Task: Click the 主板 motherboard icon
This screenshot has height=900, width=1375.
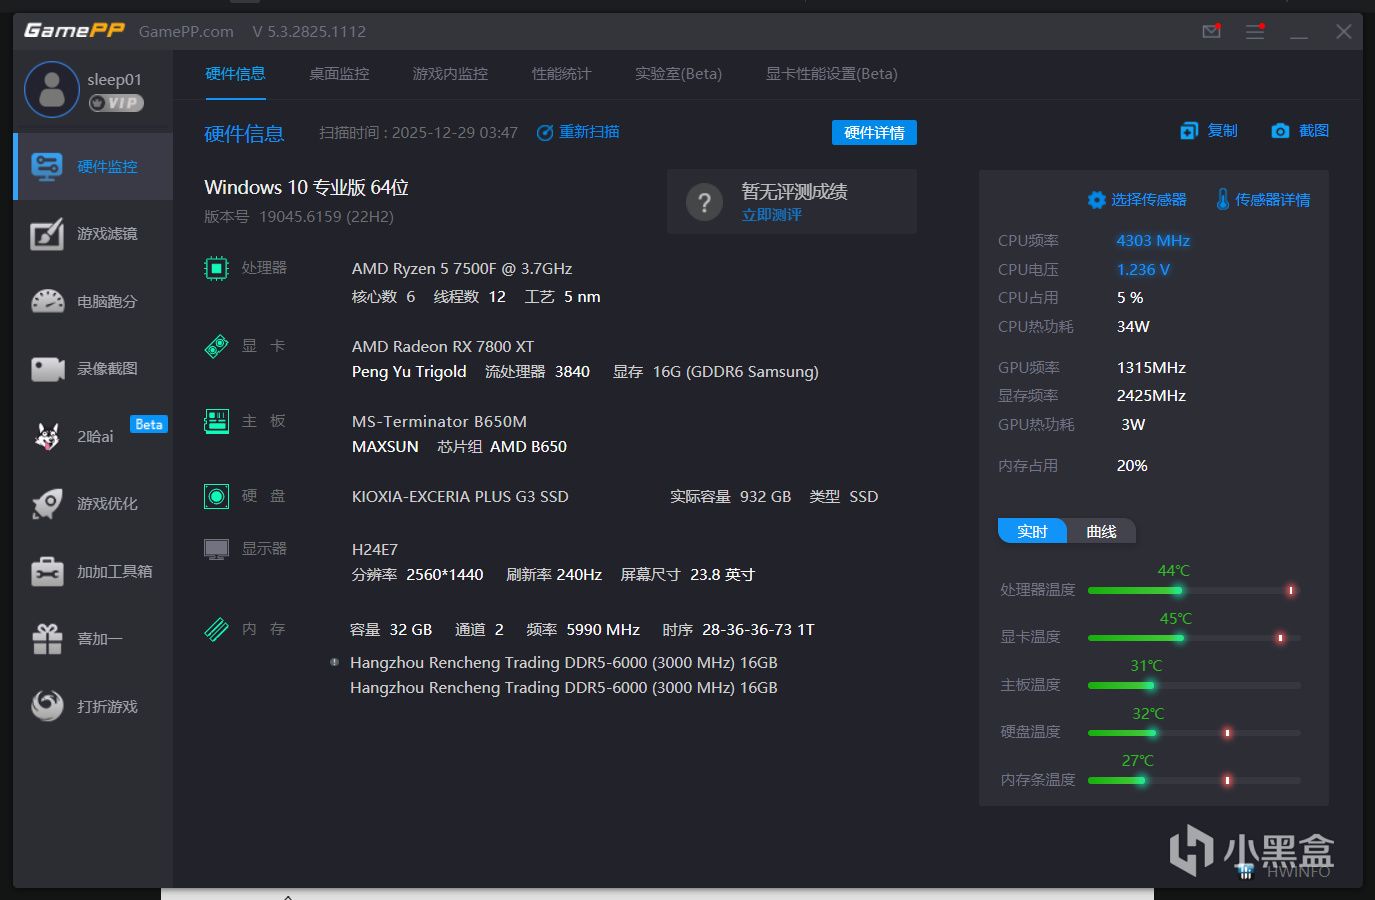Action: (216, 421)
